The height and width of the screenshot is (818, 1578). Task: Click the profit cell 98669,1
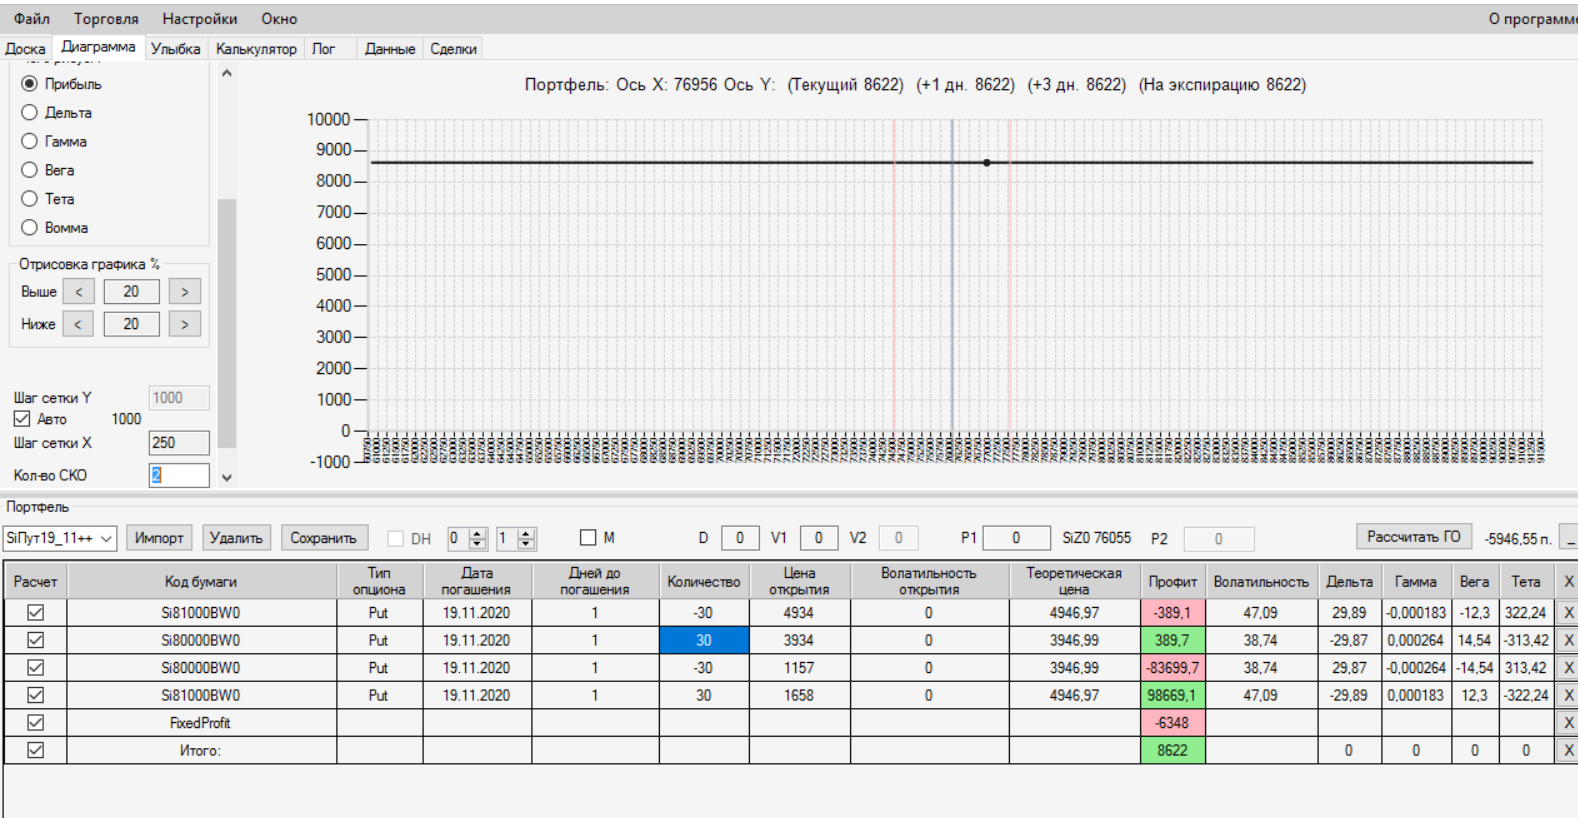[x=1173, y=695]
